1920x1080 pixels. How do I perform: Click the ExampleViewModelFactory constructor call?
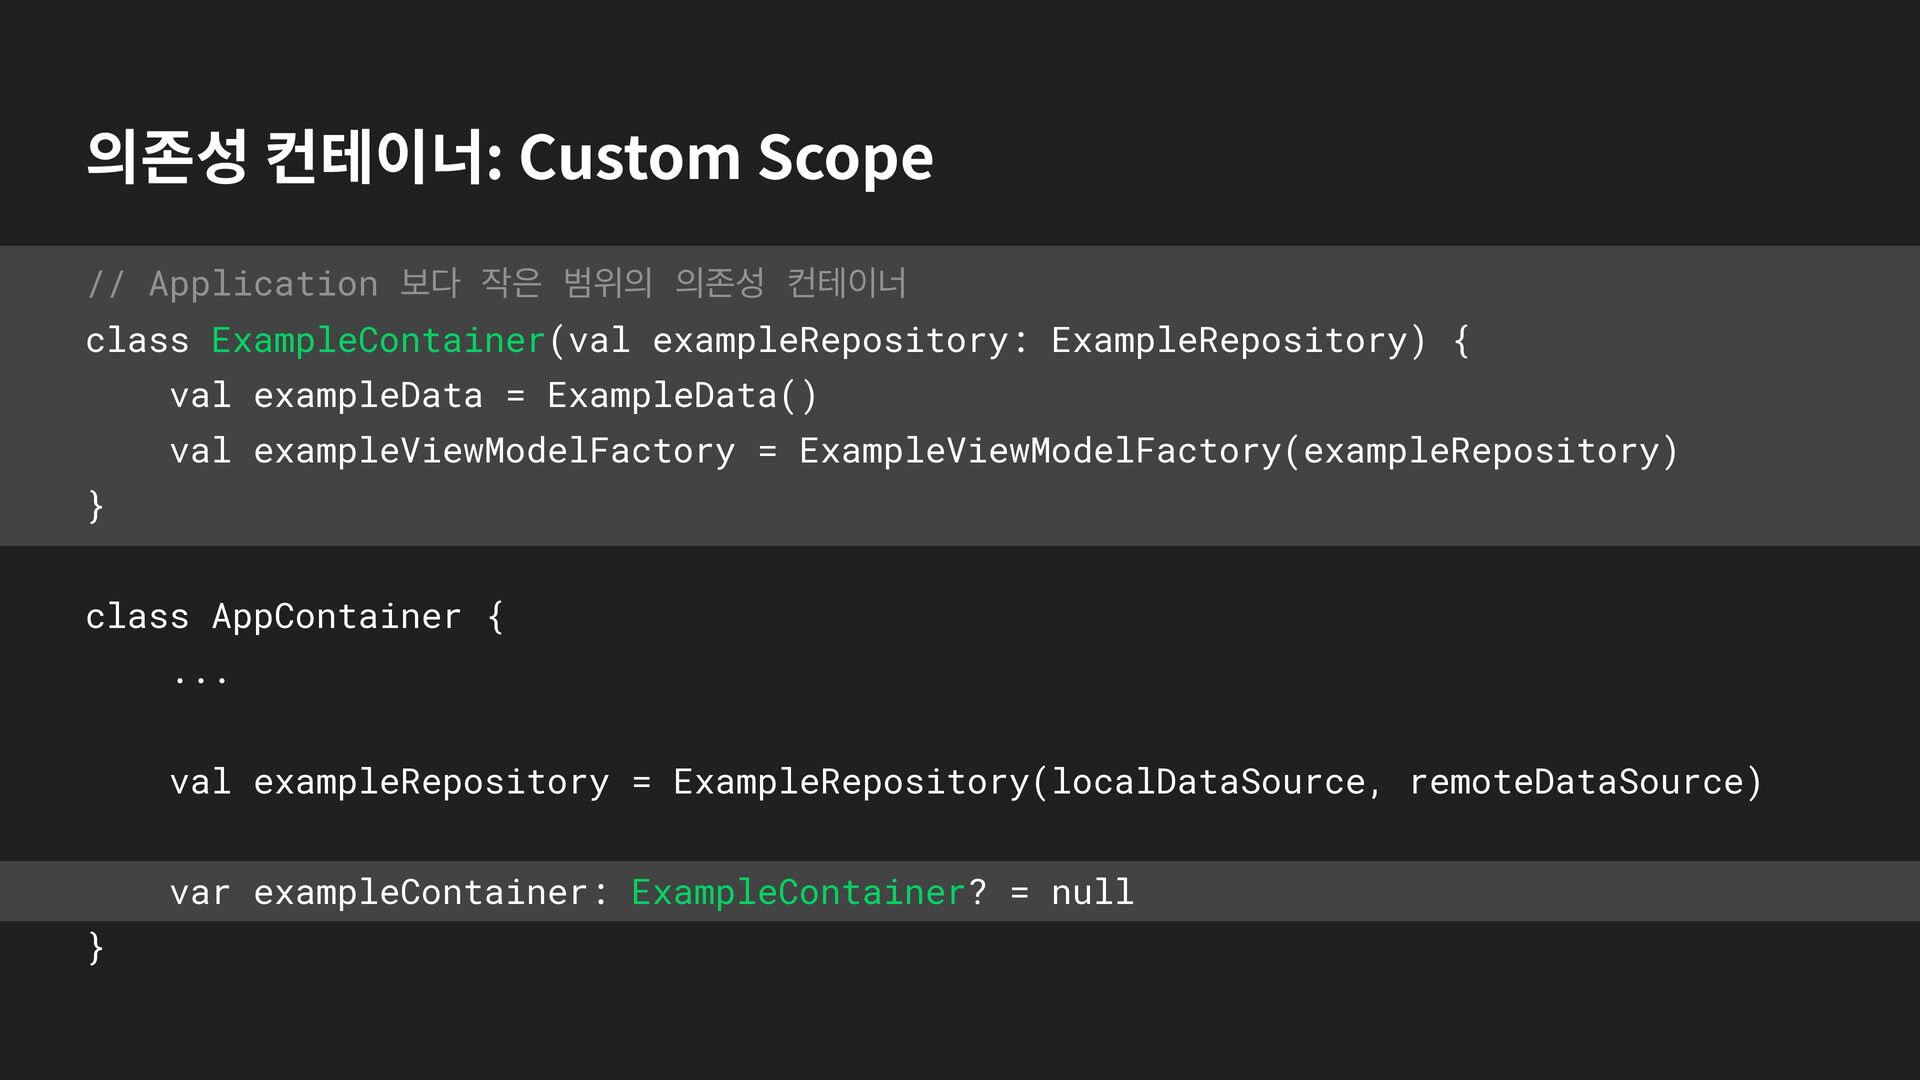1040,451
